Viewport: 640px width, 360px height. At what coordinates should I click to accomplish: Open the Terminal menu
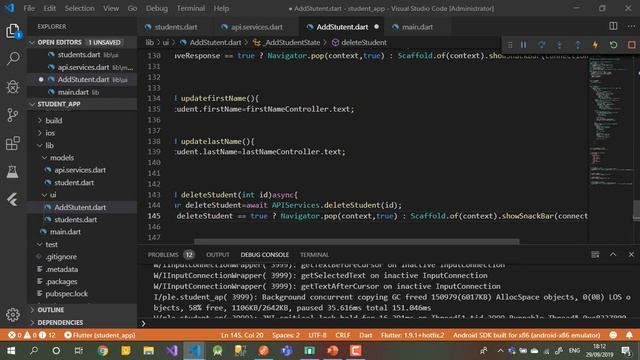point(191,8)
